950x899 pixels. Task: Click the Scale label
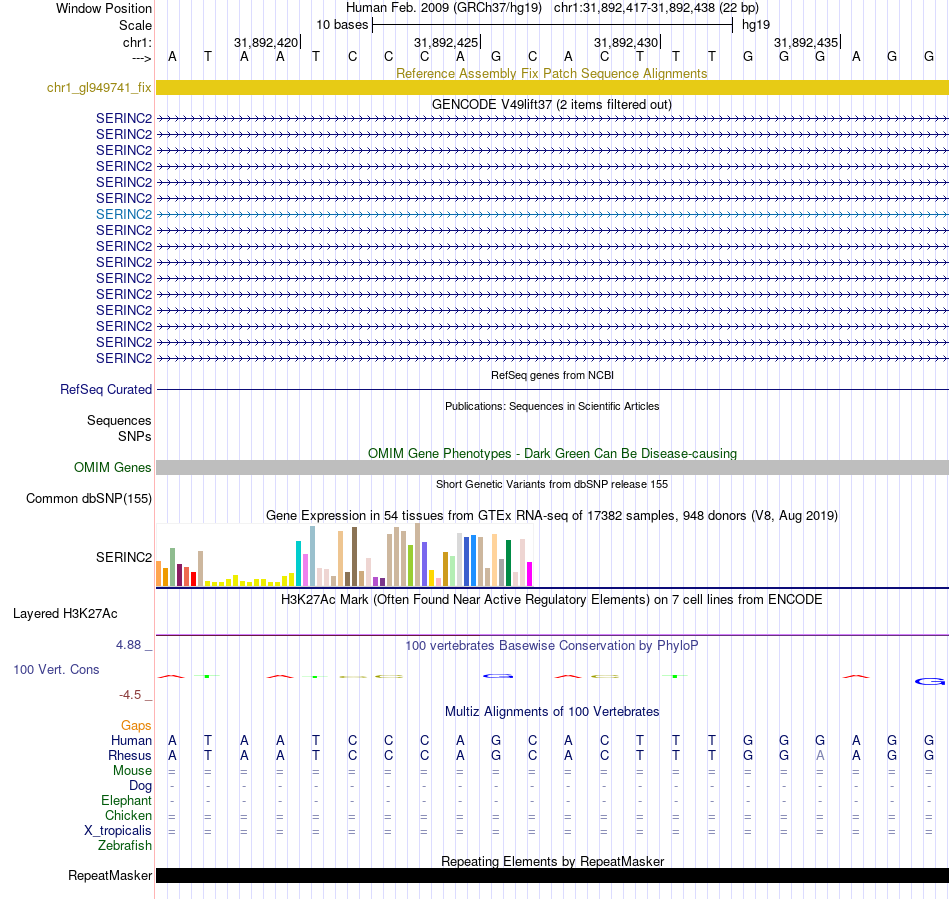[x=135, y=25]
